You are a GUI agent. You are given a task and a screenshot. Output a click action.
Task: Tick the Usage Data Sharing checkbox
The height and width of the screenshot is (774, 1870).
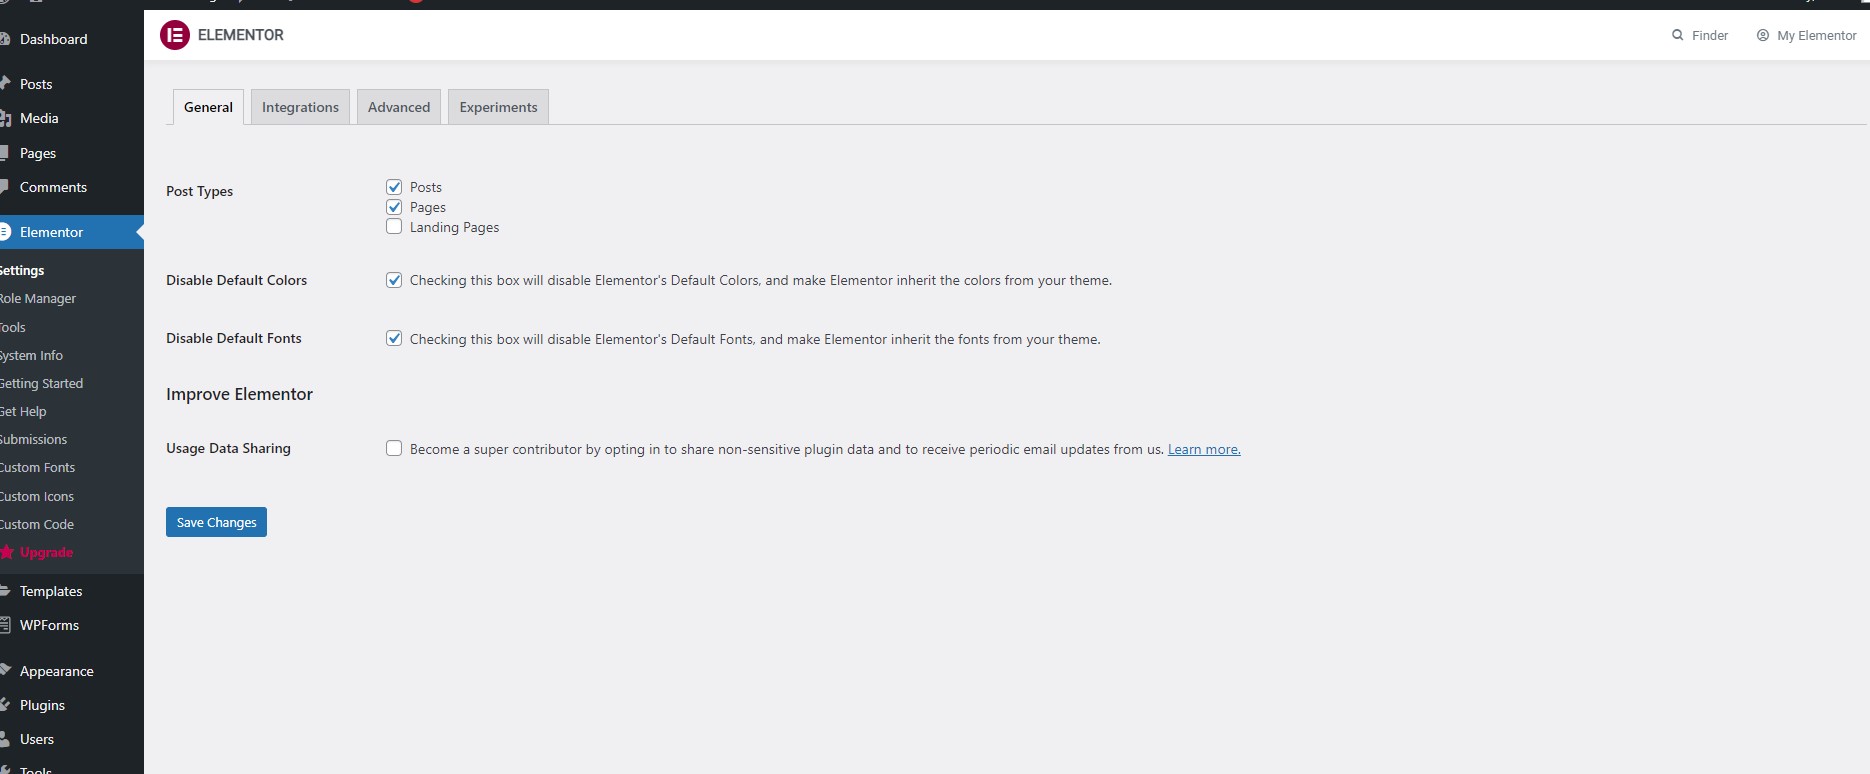click(394, 448)
